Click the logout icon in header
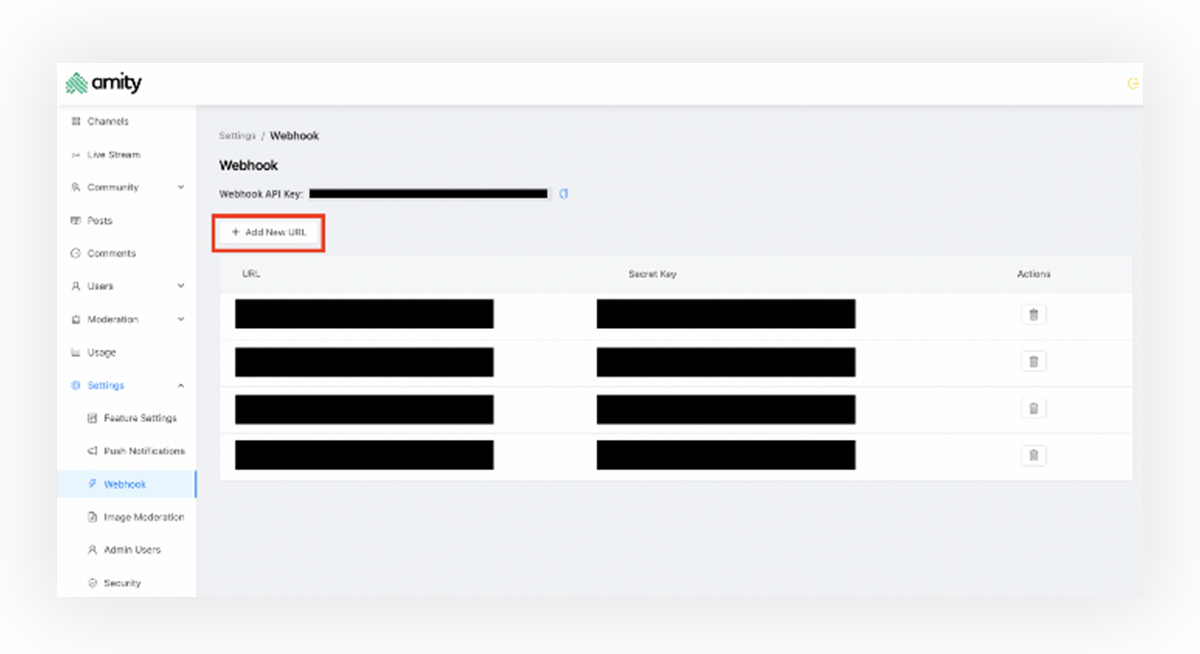Screen dimensions: 1200x654 click(1133, 84)
